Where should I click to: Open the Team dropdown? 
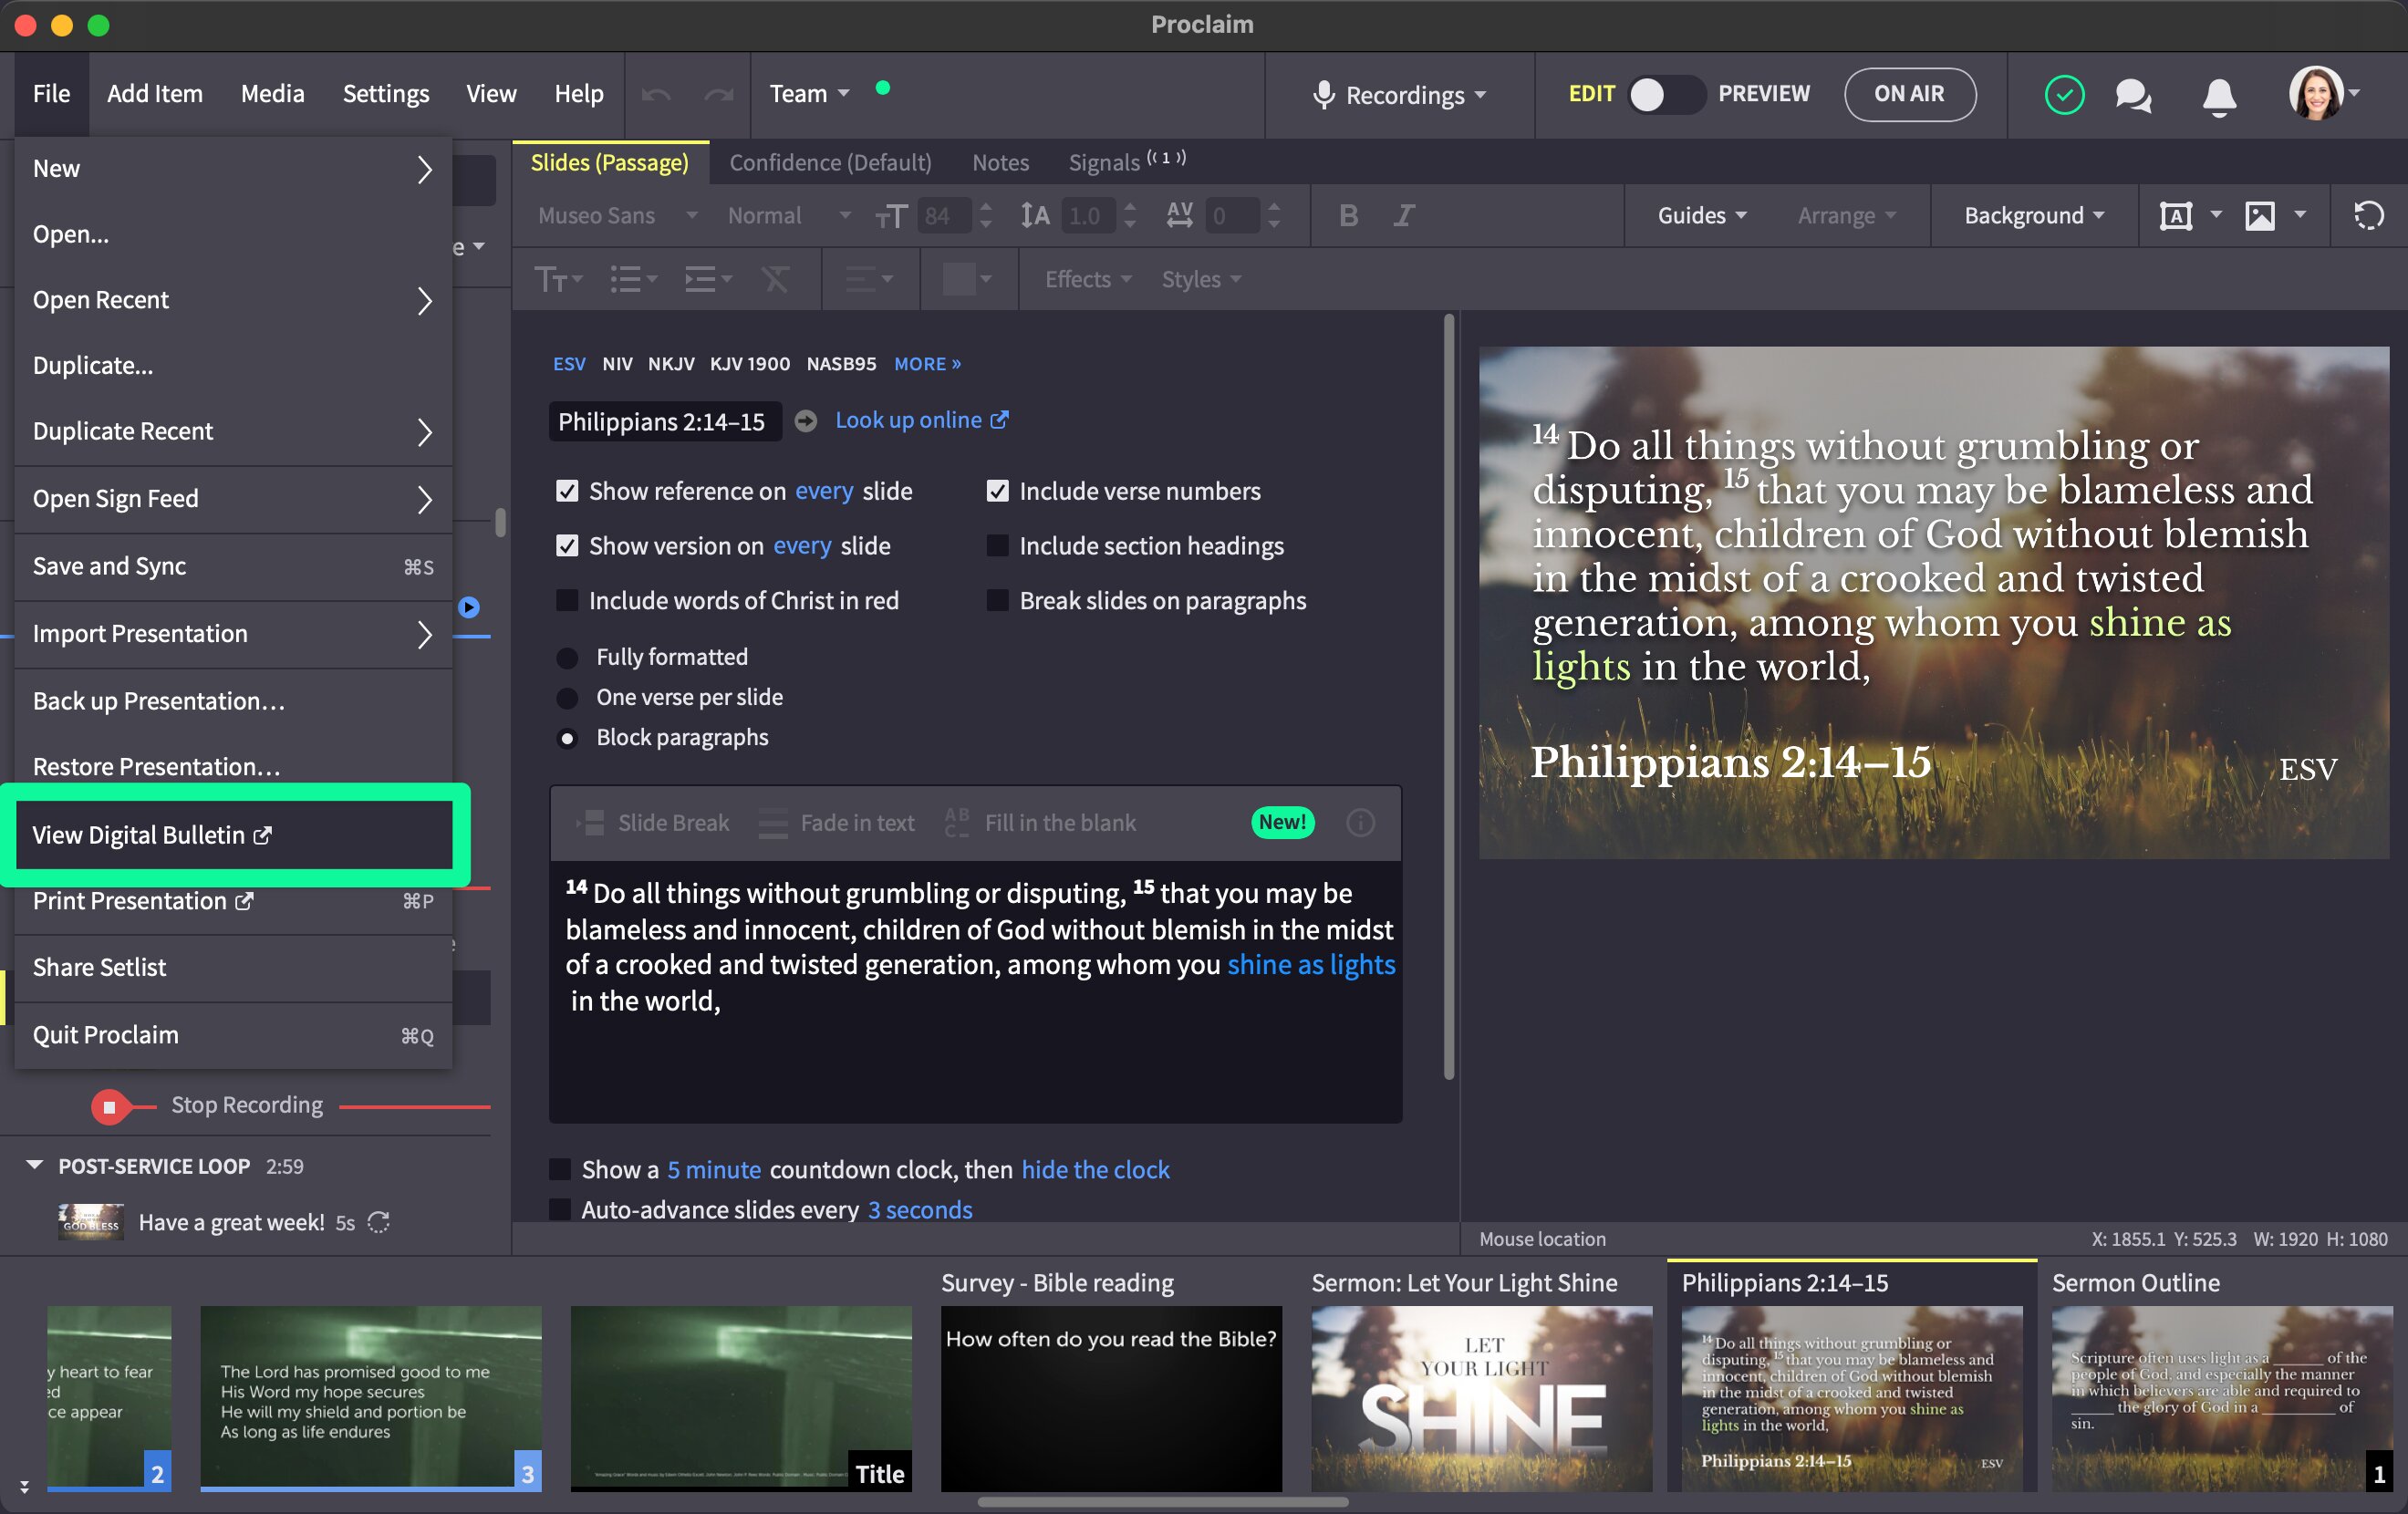coord(809,94)
